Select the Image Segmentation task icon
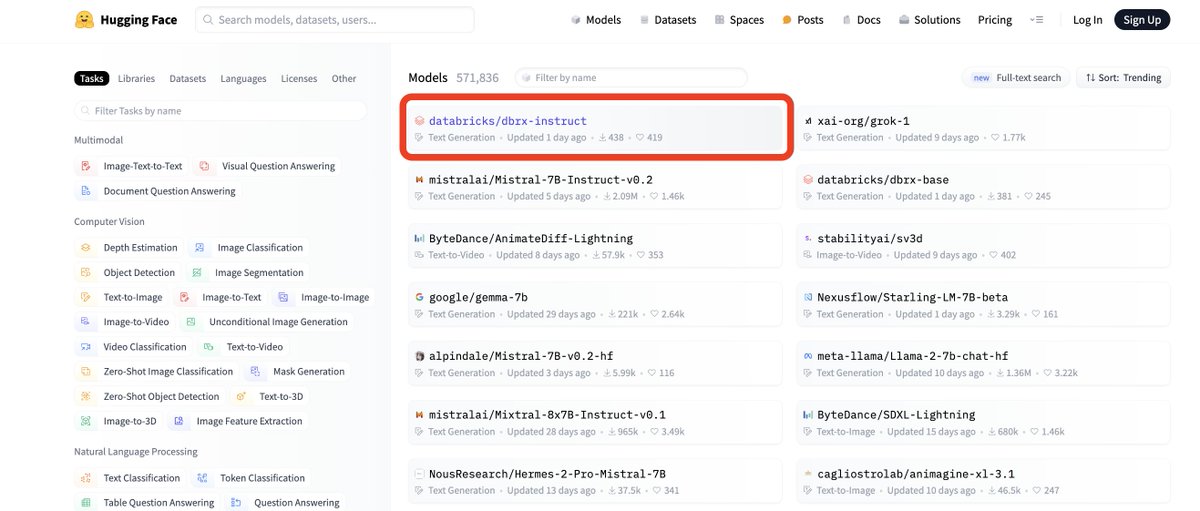The height and width of the screenshot is (511, 1200). click(x=197, y=272)
